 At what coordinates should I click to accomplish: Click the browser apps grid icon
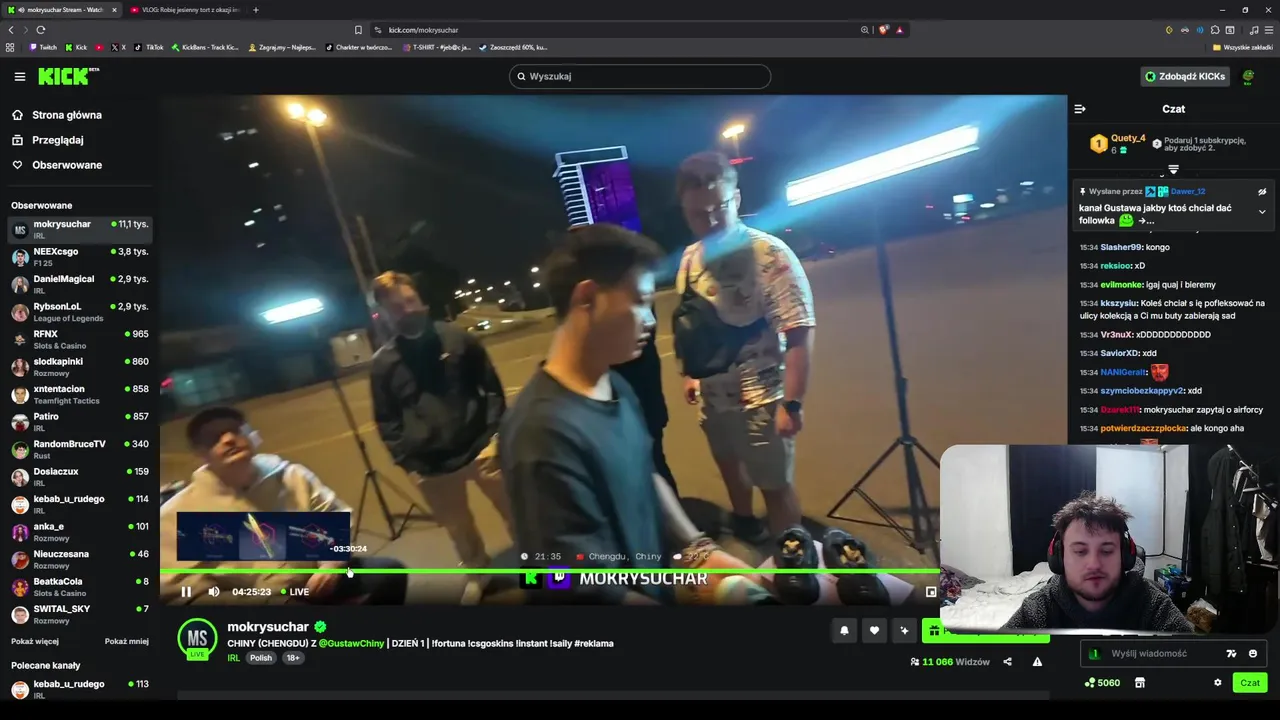10,47
